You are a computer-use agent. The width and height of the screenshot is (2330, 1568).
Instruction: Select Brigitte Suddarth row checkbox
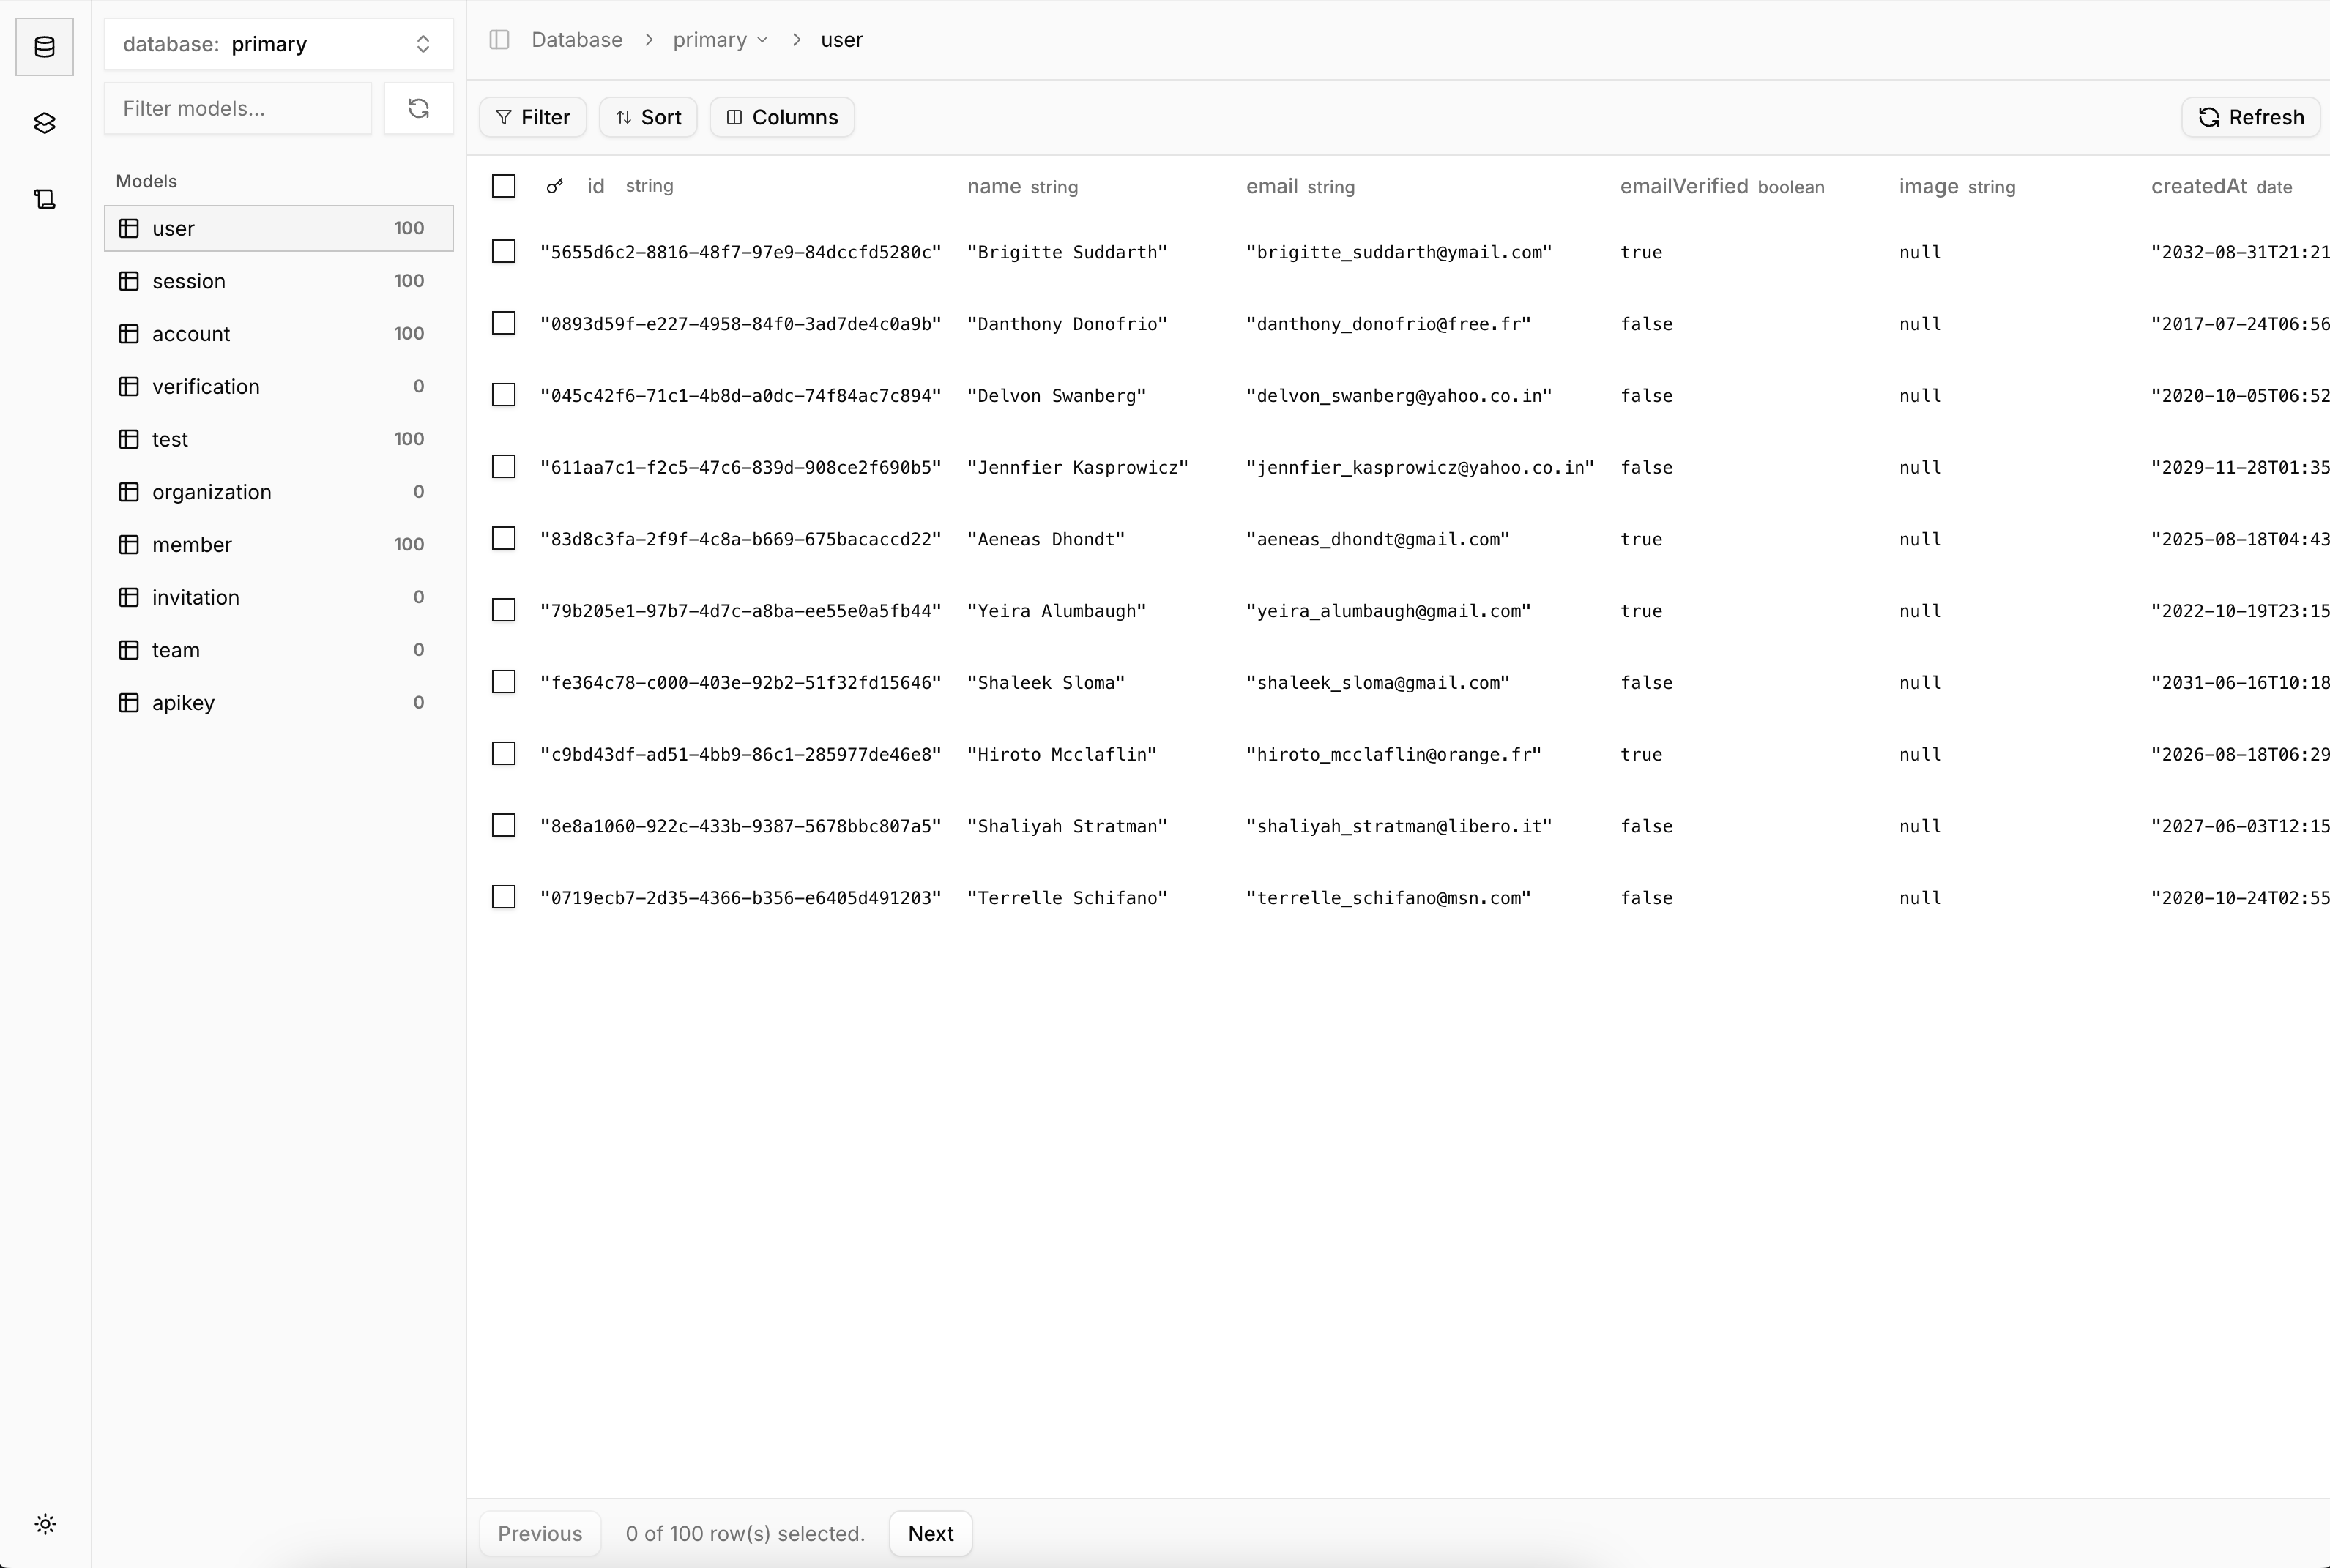coord(504,251)
